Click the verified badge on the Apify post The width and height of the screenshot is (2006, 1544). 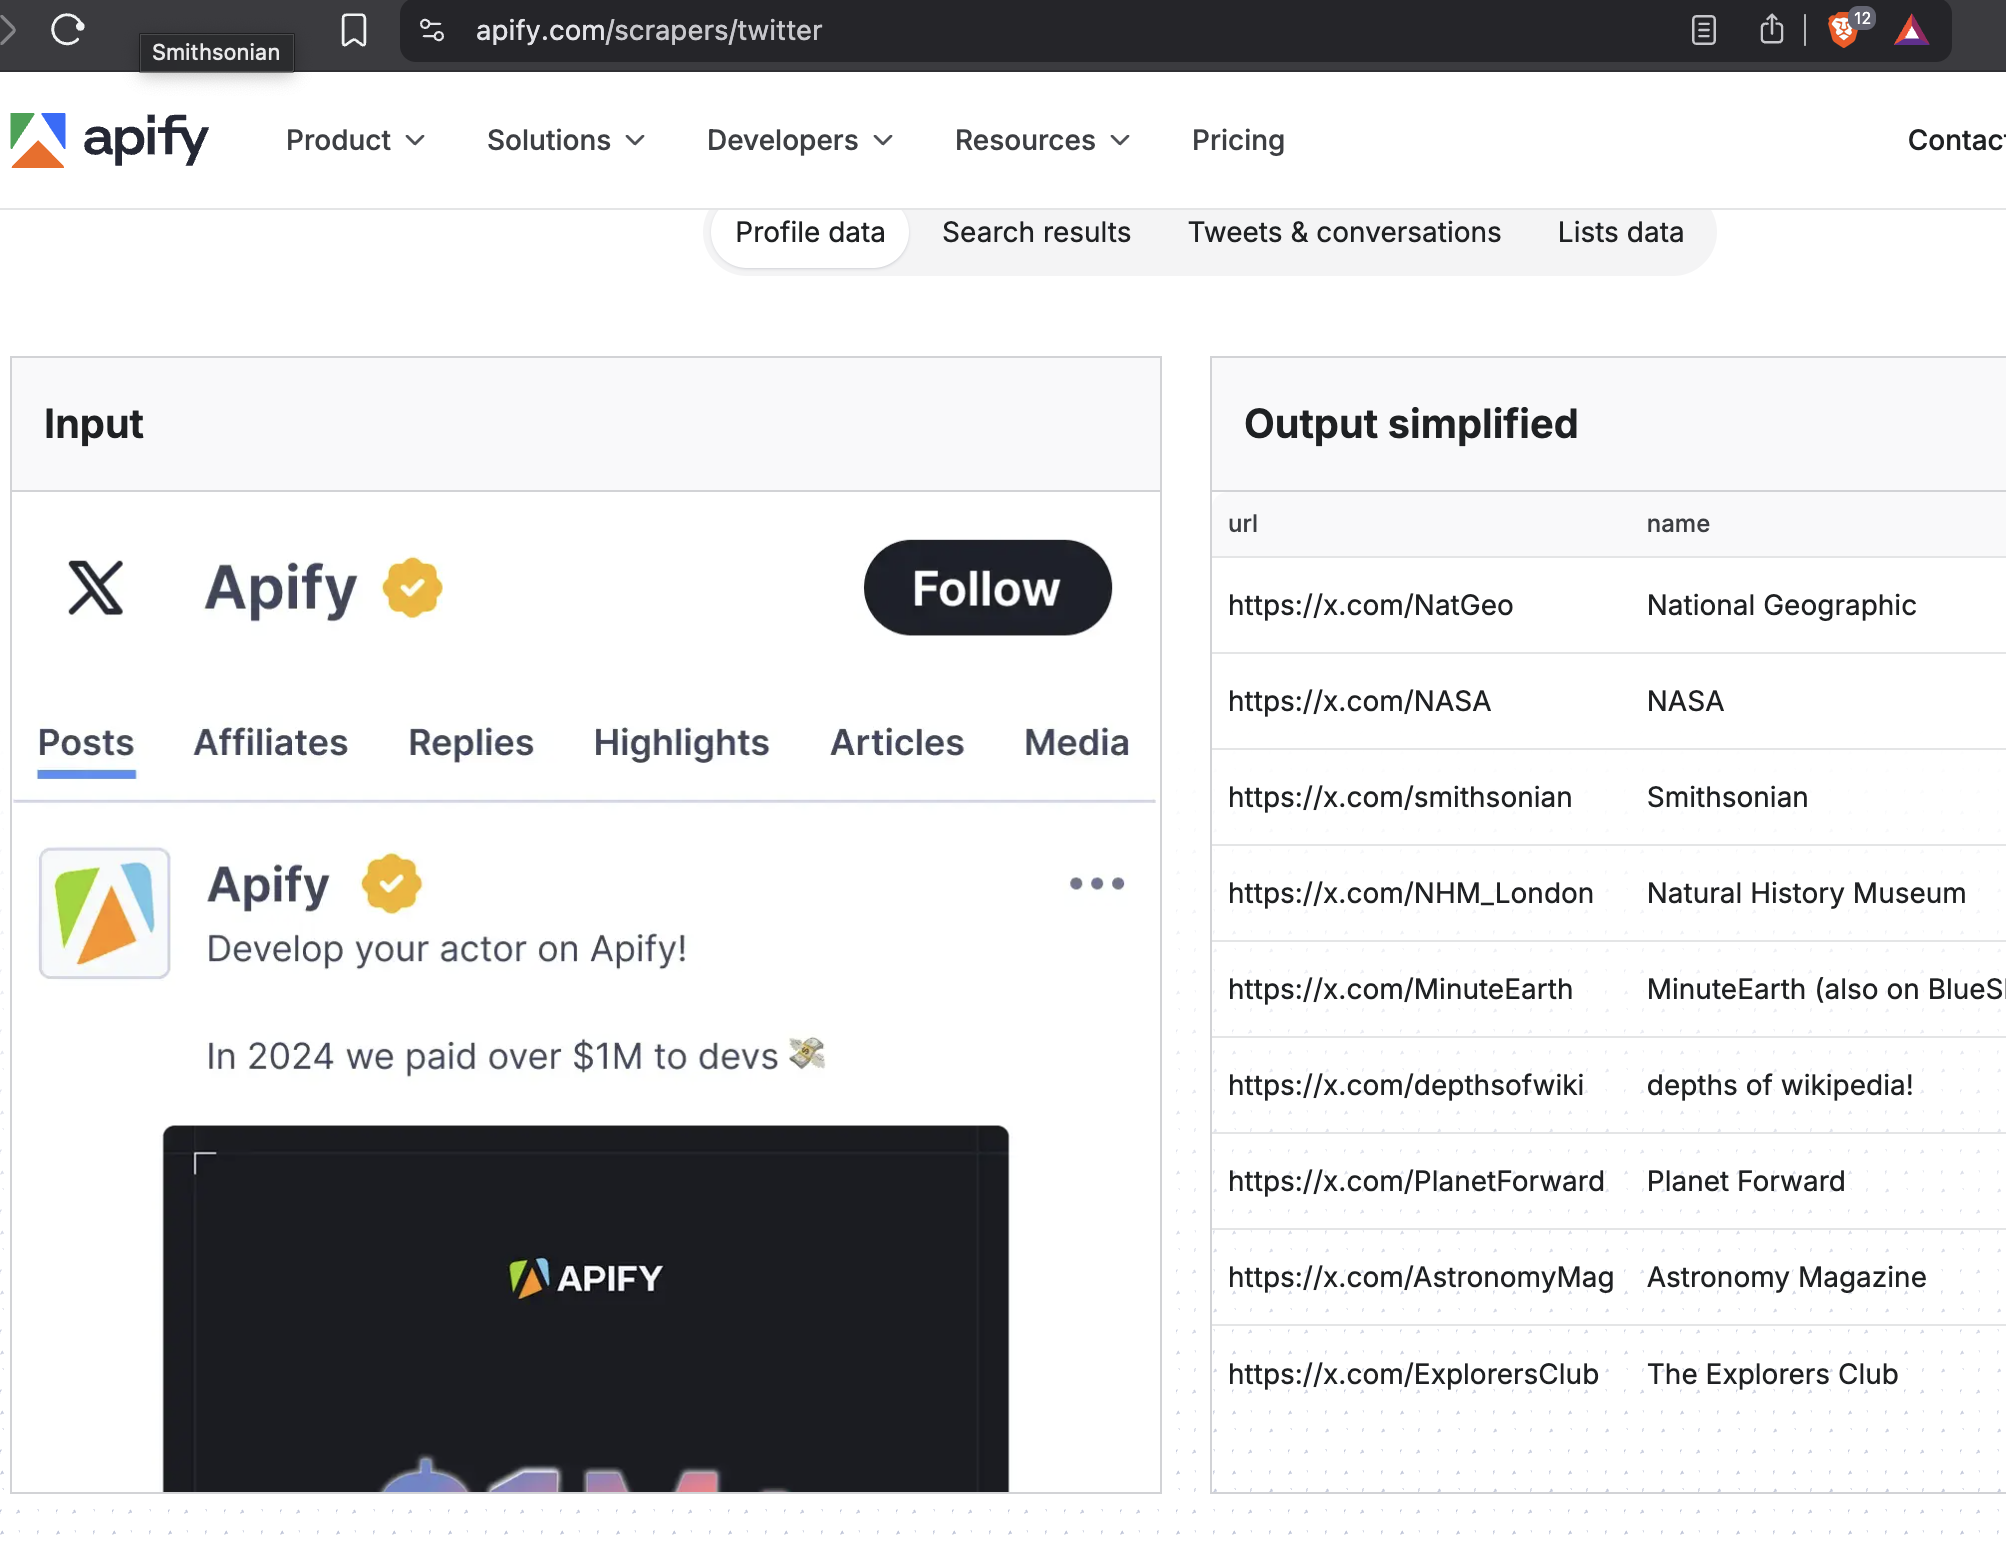tap(391, 884)
